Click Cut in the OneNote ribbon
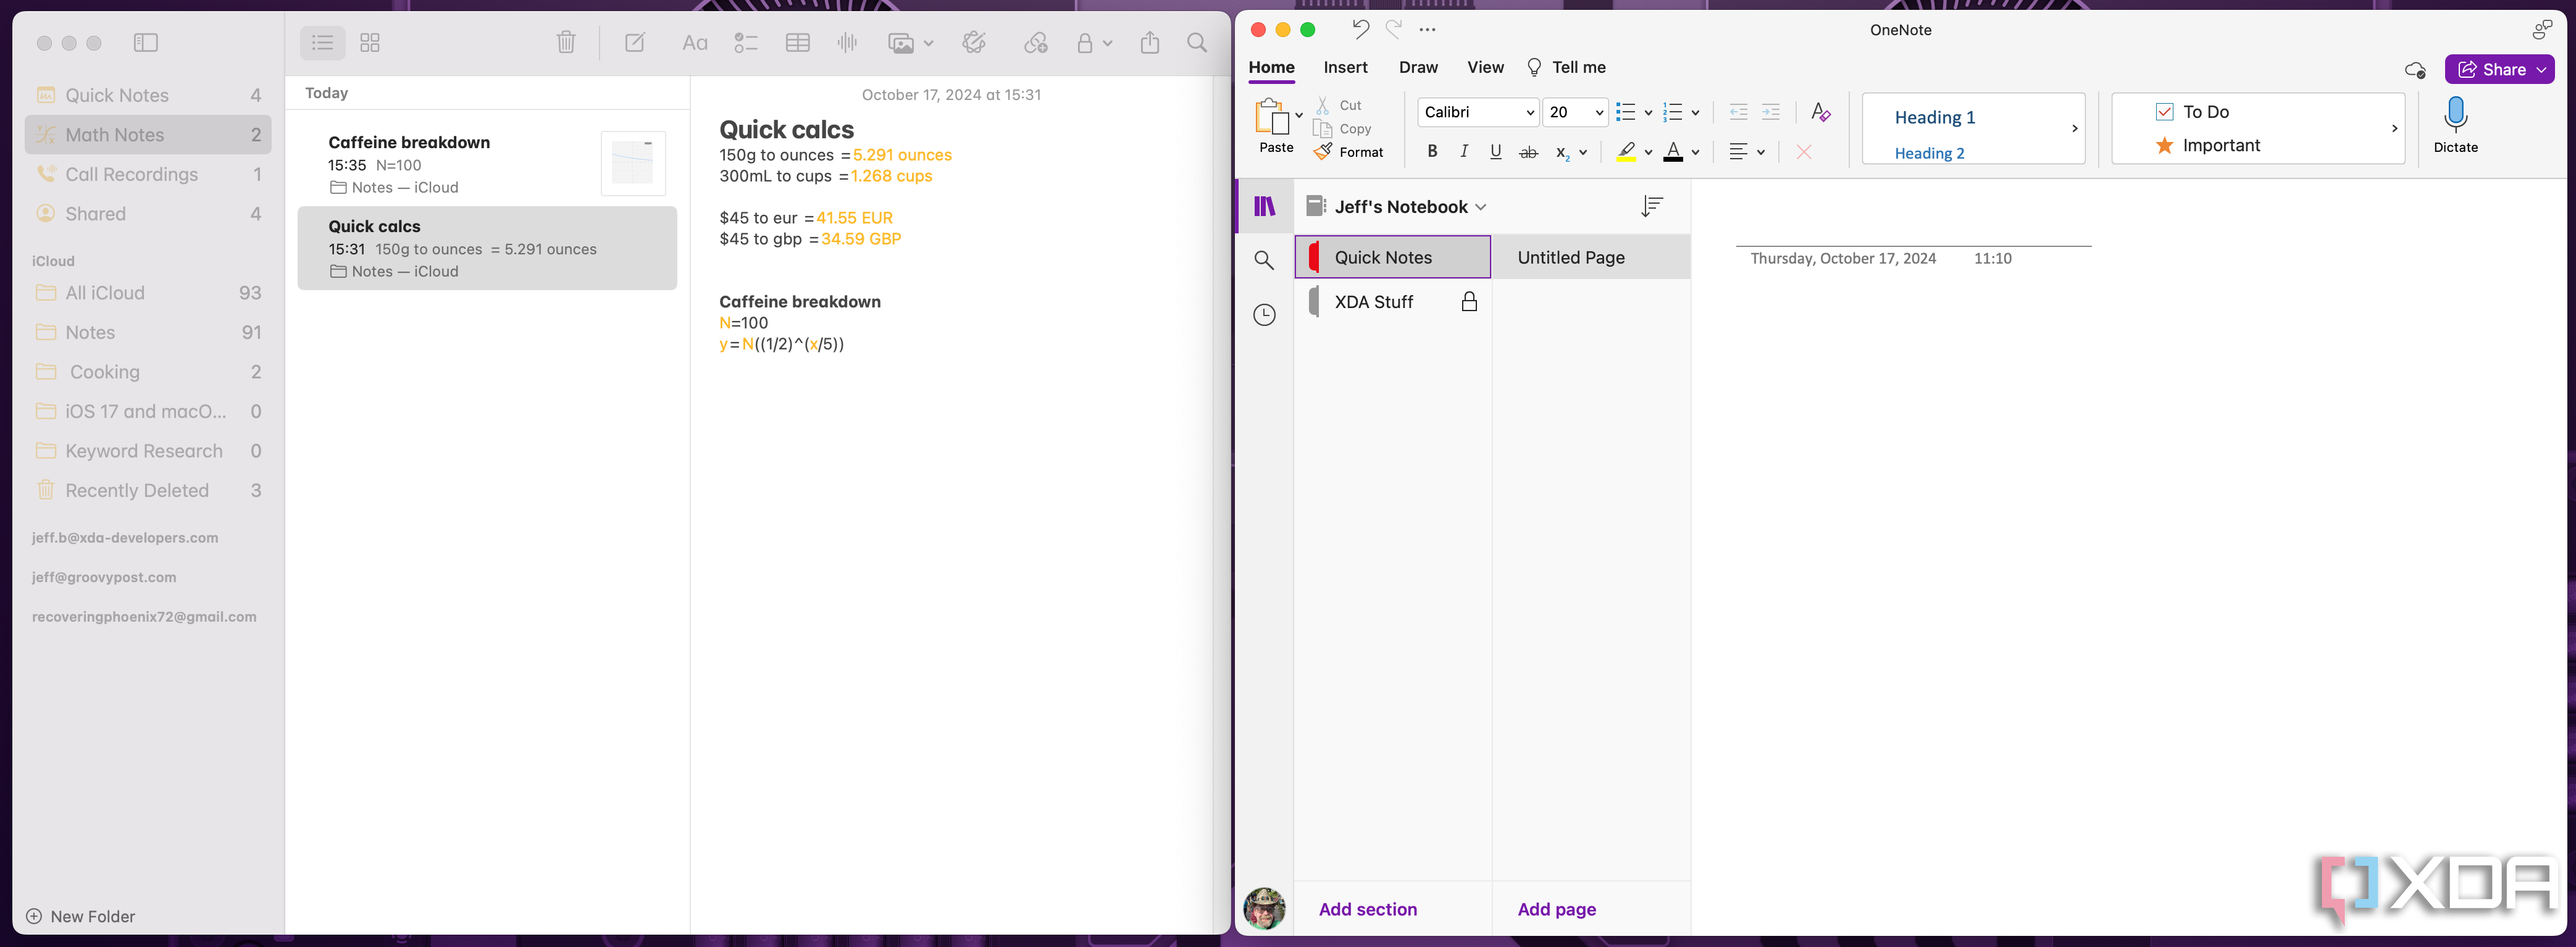Viewport: 2576px width, 947px height. tap(1338, 105)
